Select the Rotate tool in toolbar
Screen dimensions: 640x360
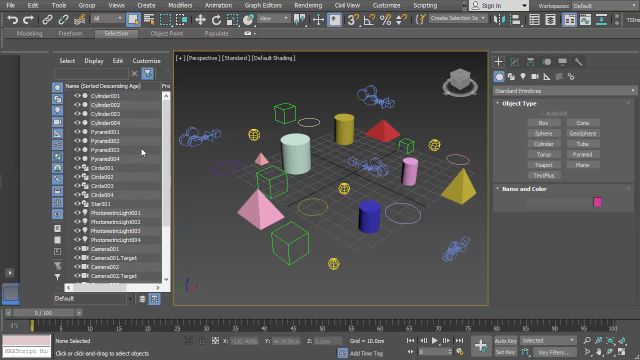tap(216, 20)
